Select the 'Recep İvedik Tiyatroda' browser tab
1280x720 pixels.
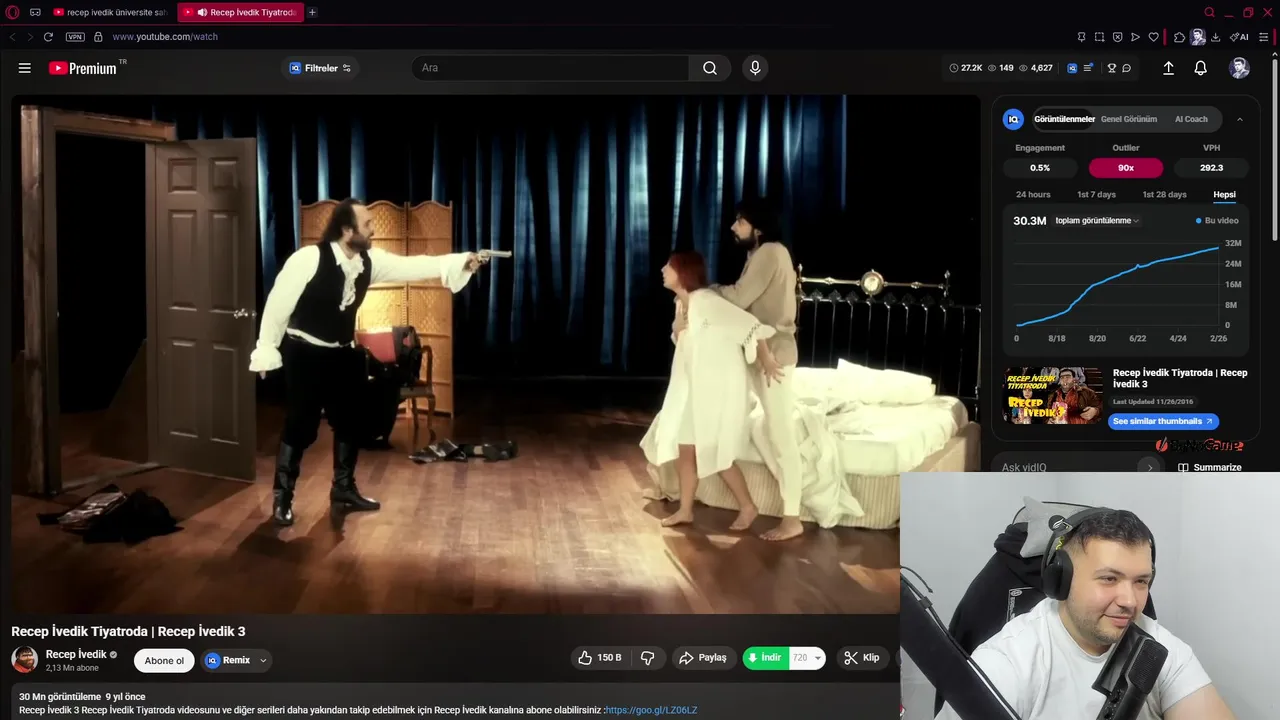240,12
